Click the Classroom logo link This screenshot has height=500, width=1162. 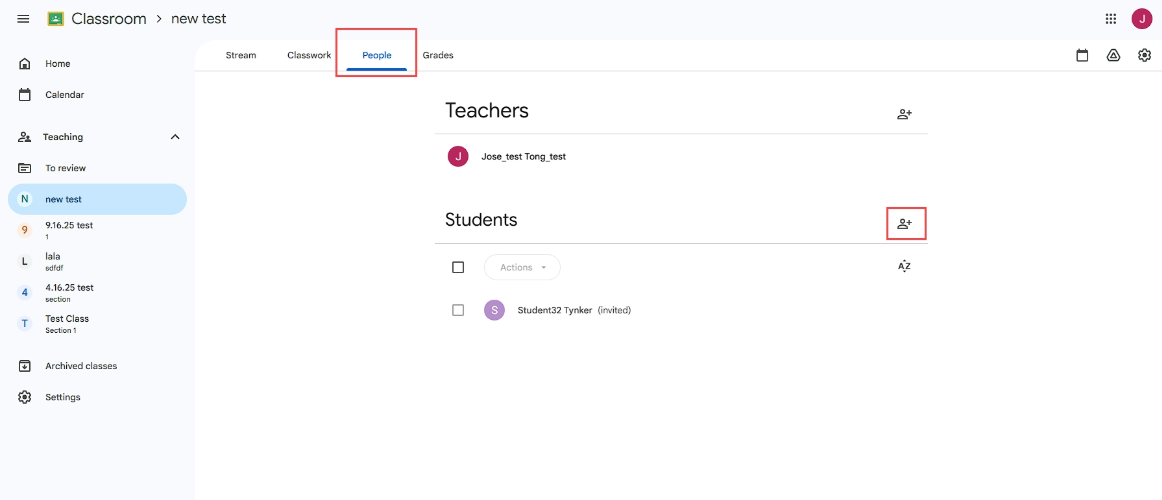tap(96, 19)
